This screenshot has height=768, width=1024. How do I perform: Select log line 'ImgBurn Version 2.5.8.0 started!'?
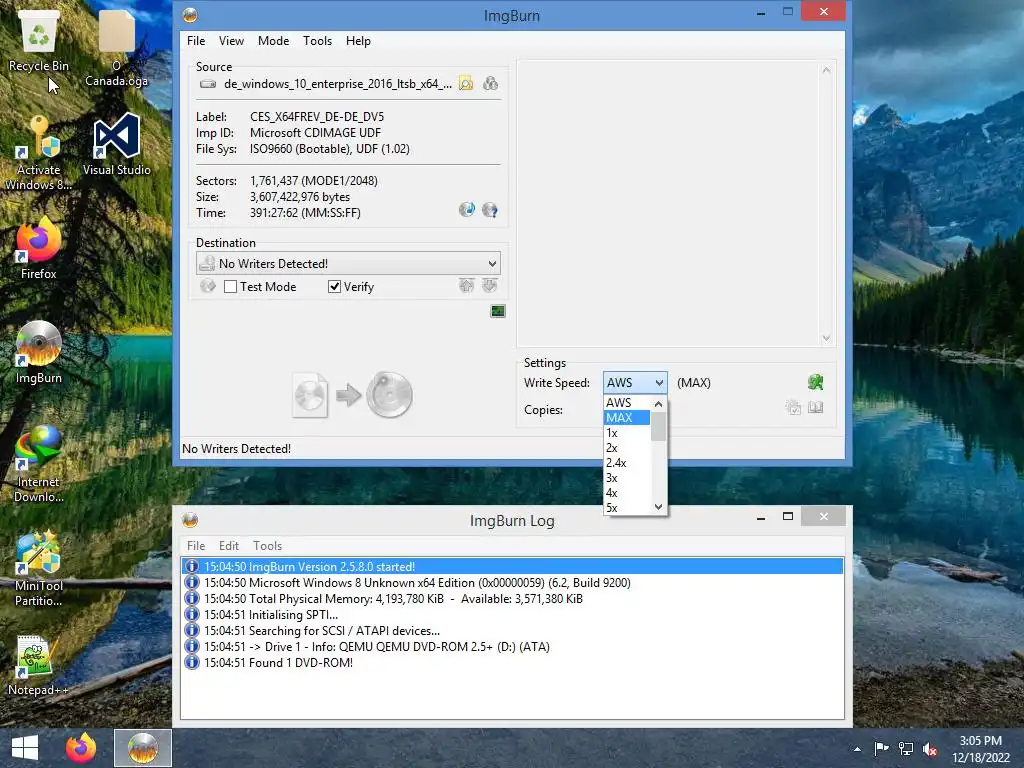[512, 566]
